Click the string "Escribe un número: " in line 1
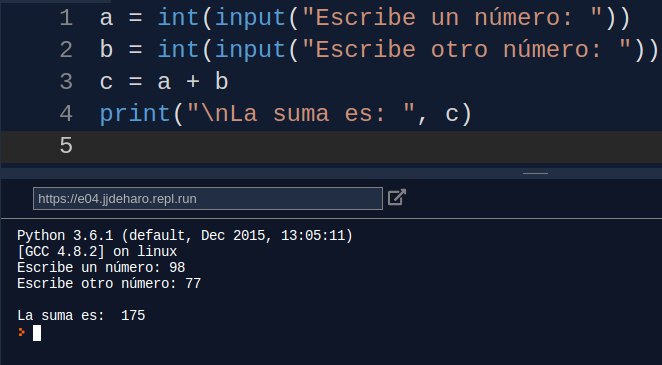 [x=452, y=18]
